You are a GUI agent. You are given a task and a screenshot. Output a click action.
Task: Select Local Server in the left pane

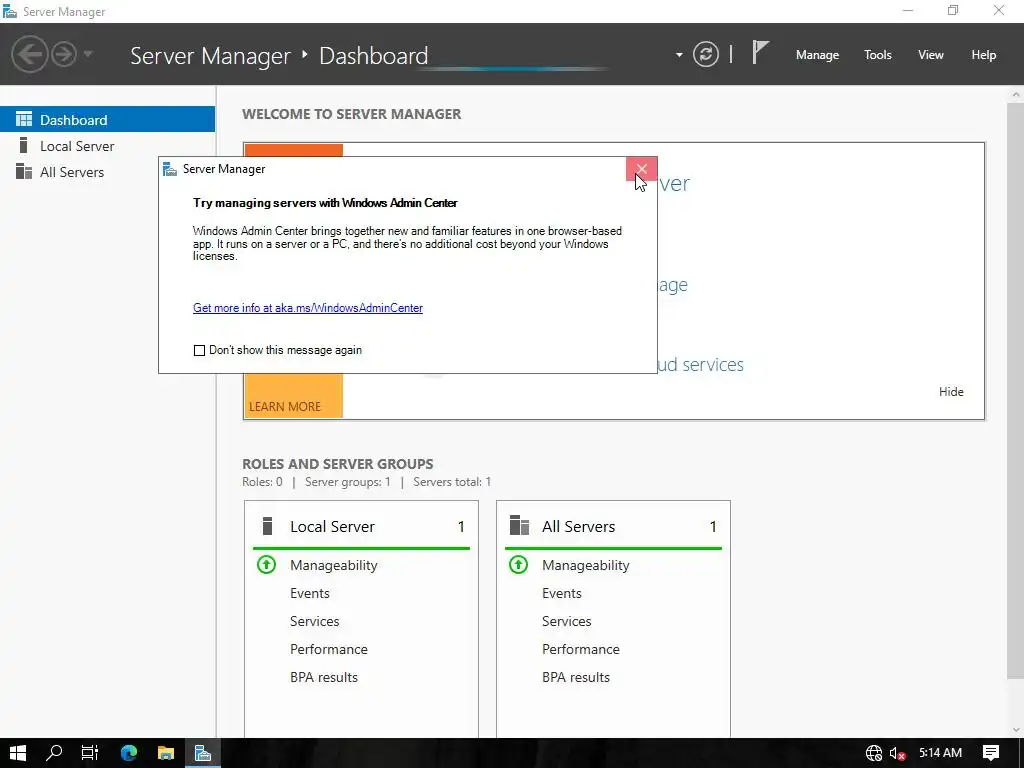[107, 146]
